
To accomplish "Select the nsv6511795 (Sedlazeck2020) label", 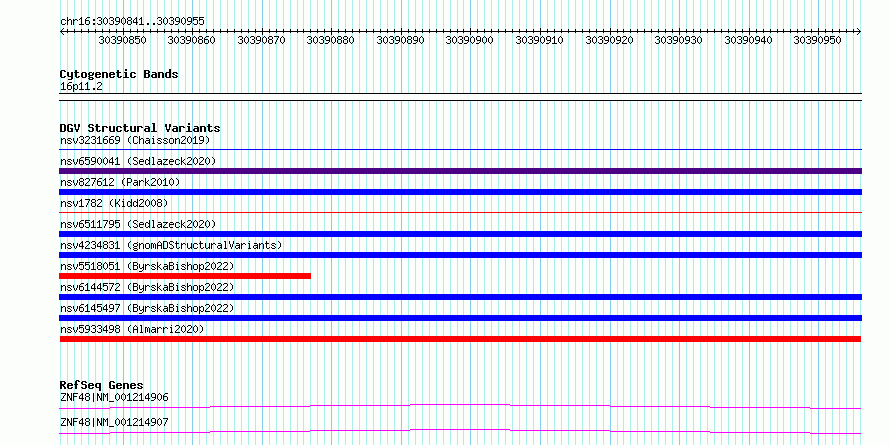I will pos(138,224).
